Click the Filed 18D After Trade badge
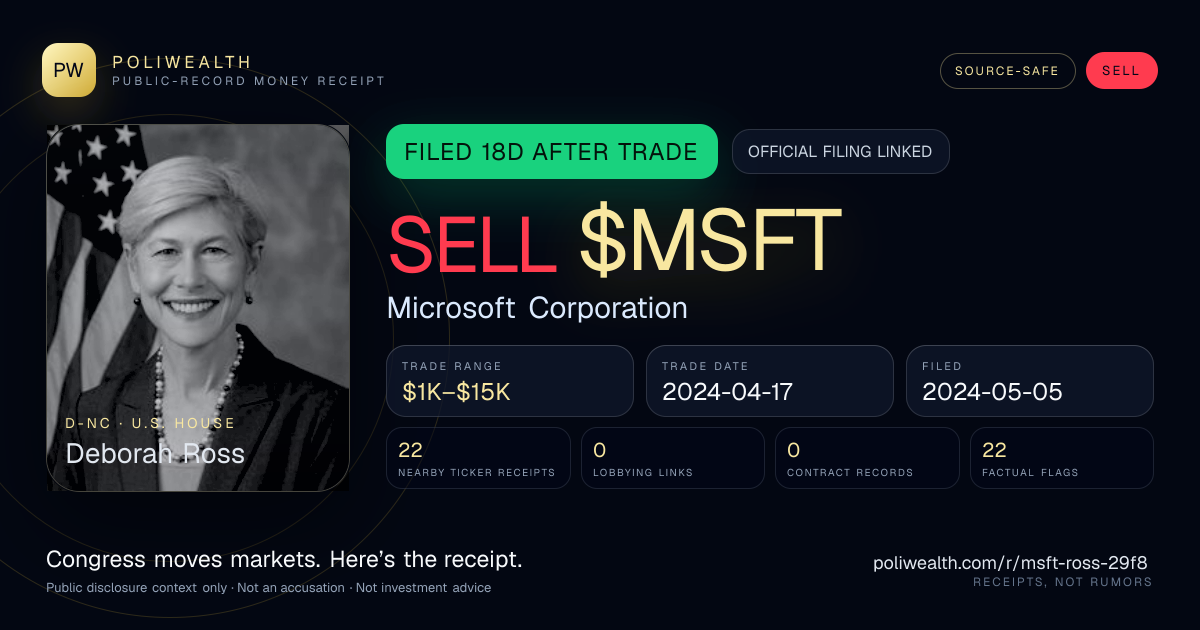Image resolution: width=1200 pixels, height=630 pixels. pyautogui.click(x=551, y=152)
